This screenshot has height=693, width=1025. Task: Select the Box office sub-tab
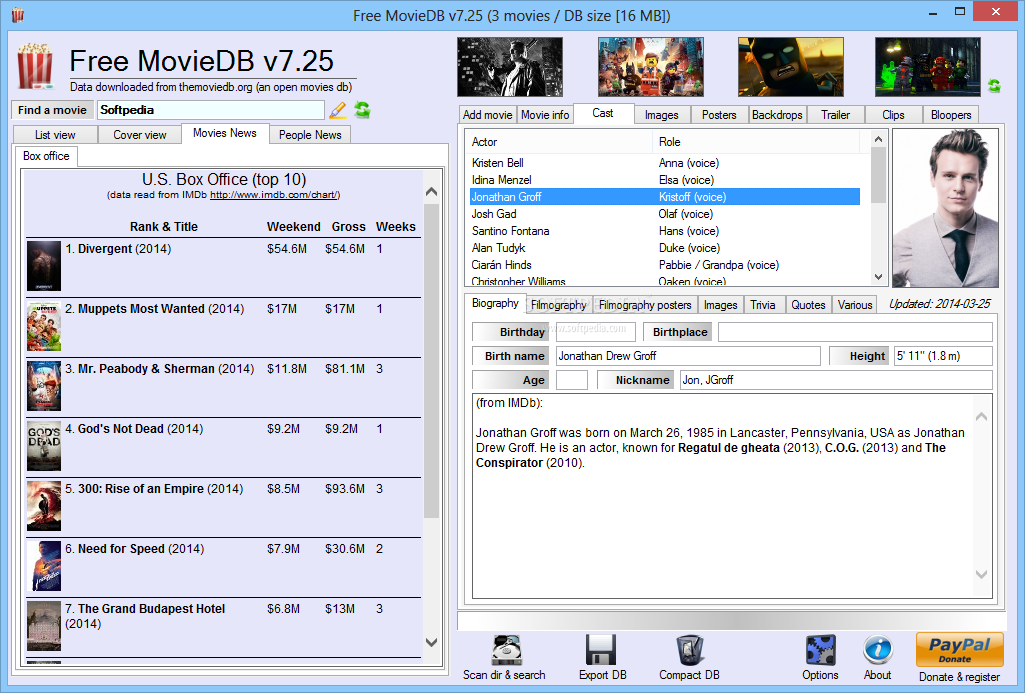[x=46, y=156]
